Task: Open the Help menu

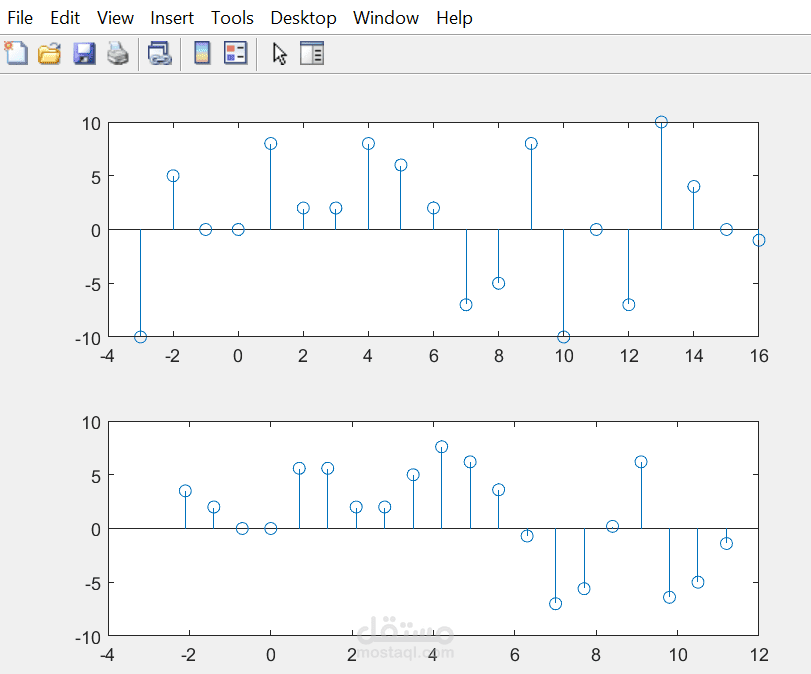Action: coord(454,18)
